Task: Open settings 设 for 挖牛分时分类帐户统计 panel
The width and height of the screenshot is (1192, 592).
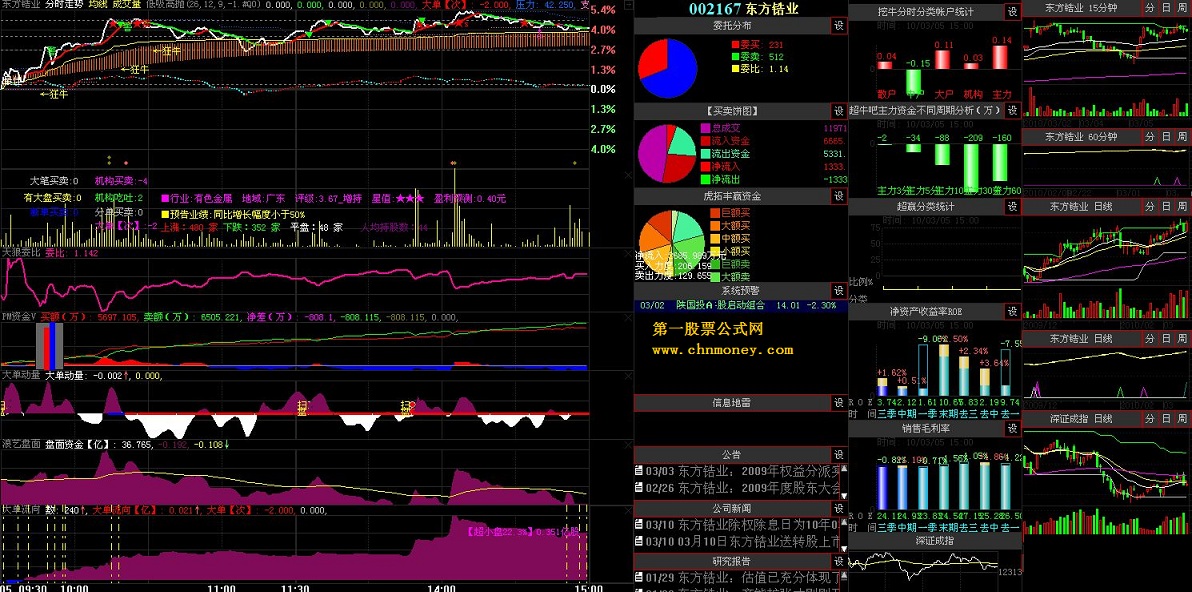Action: pos(1013,11)
